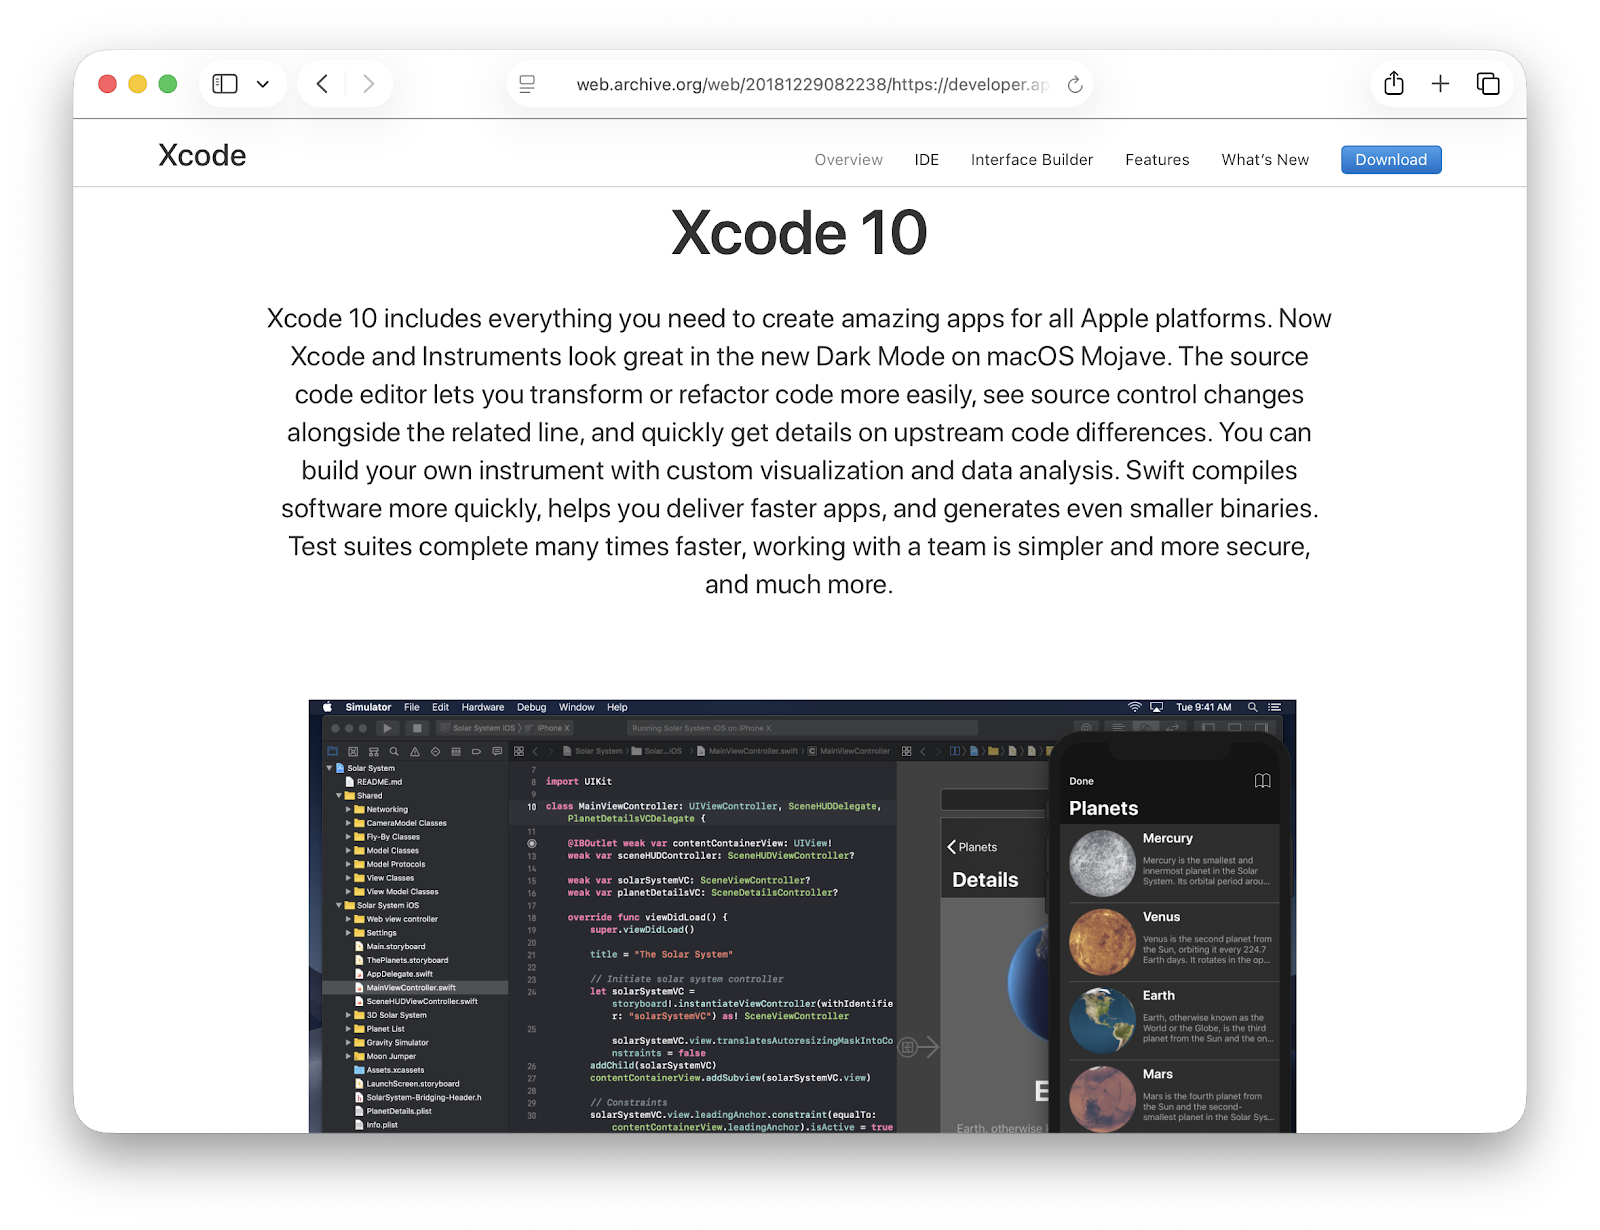Tap the Planets back button in storyboard
The height and width of the screenshot is (1230, 1600).
pyautogui.click(x=972, y=847)
